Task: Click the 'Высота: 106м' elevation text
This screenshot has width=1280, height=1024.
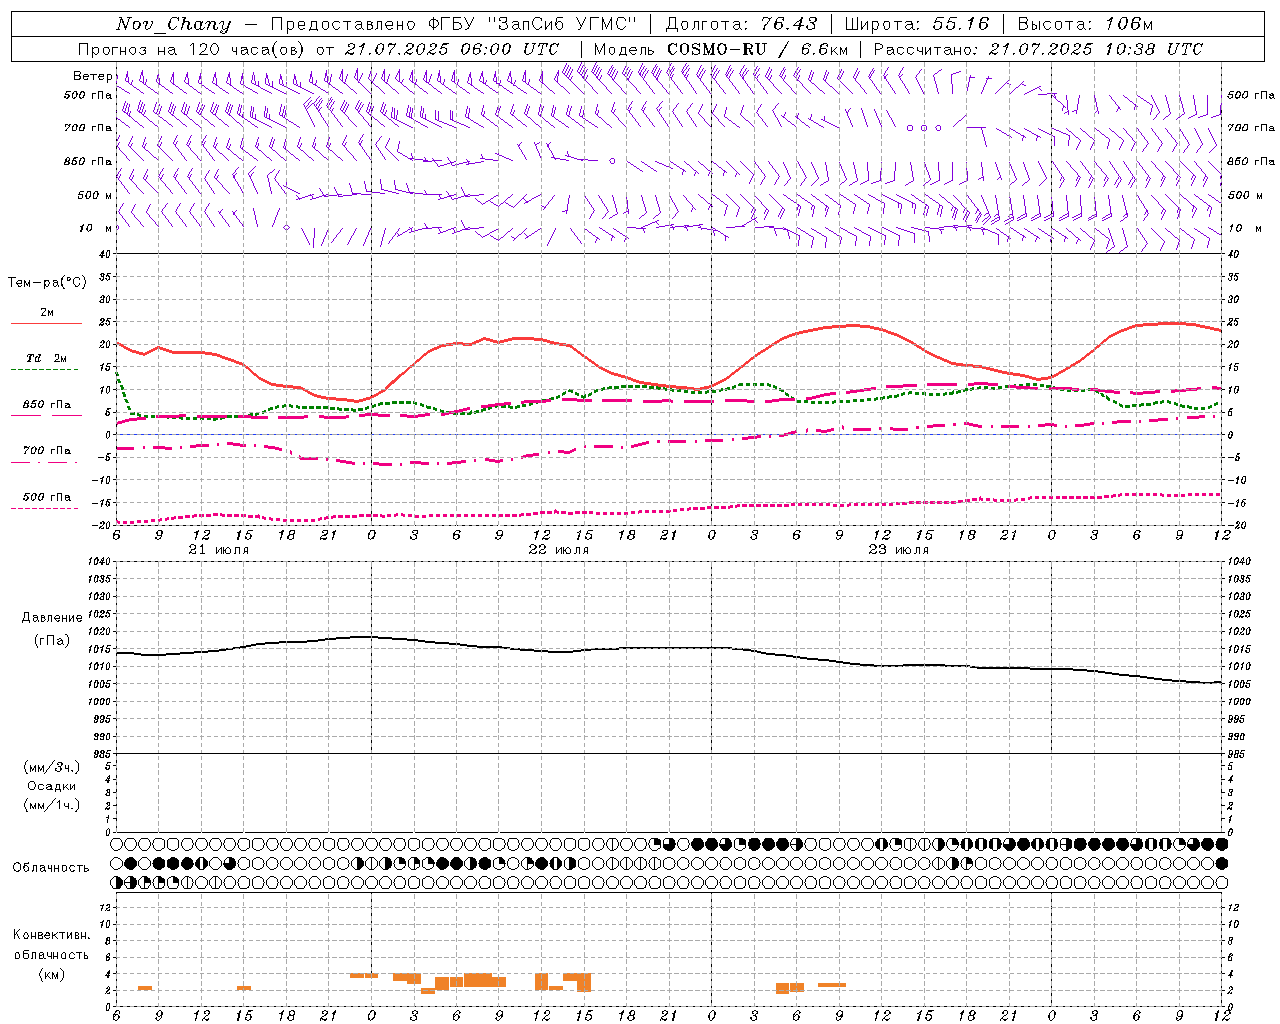Action: tap(1085, 24)
